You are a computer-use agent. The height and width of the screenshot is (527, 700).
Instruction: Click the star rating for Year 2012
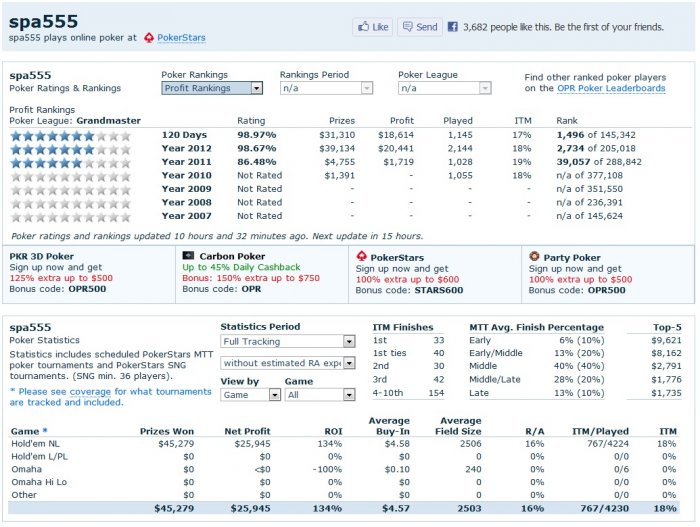(x=51, y=148)
